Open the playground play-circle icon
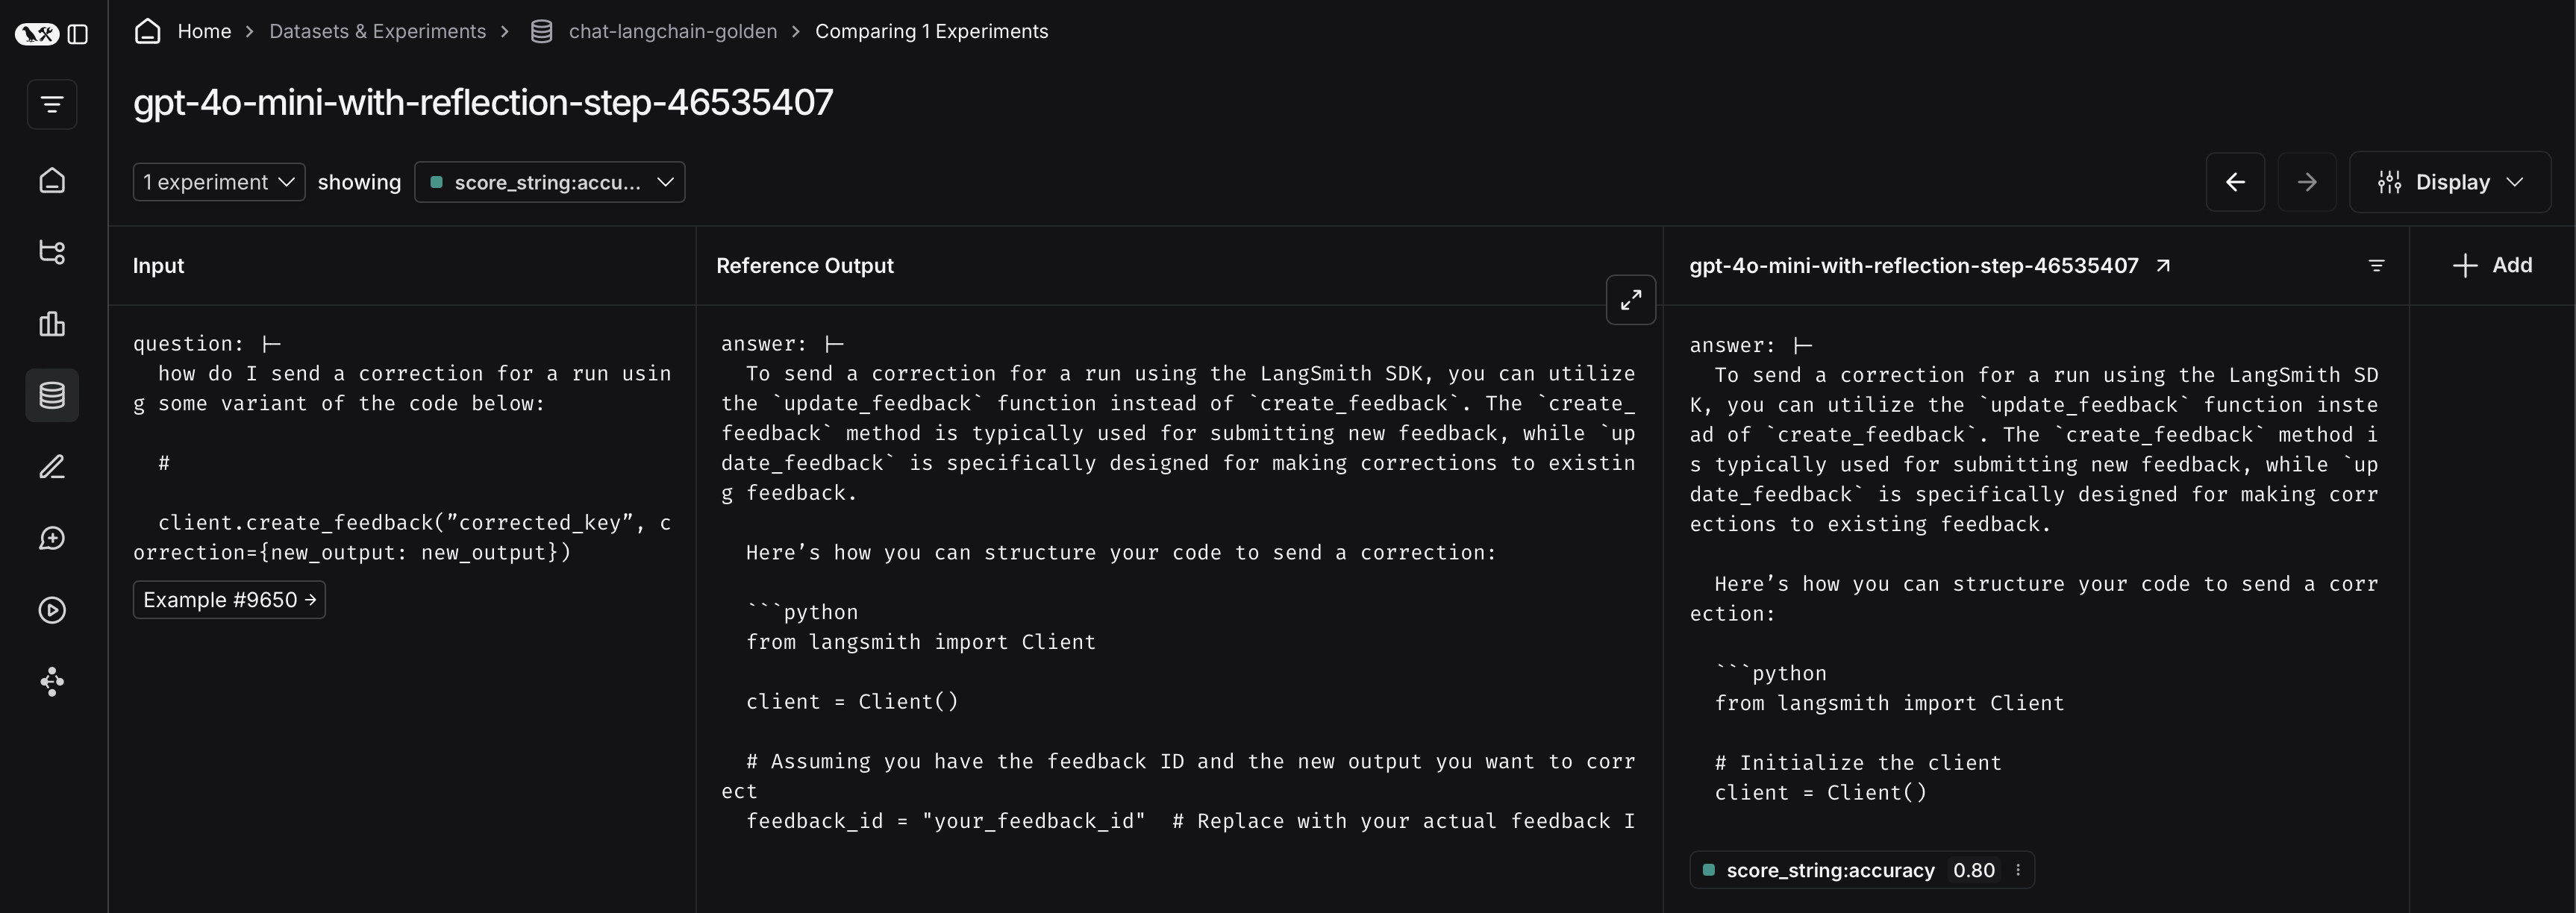Screen dimensions: 2576x913 click(x=52, y=610)
